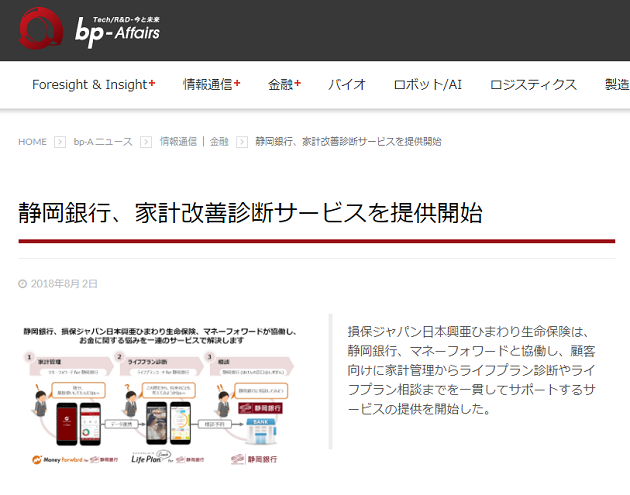Click the bp-Affairs circular logo icon
Screen dimensions: 630x495
coord(43,28)
